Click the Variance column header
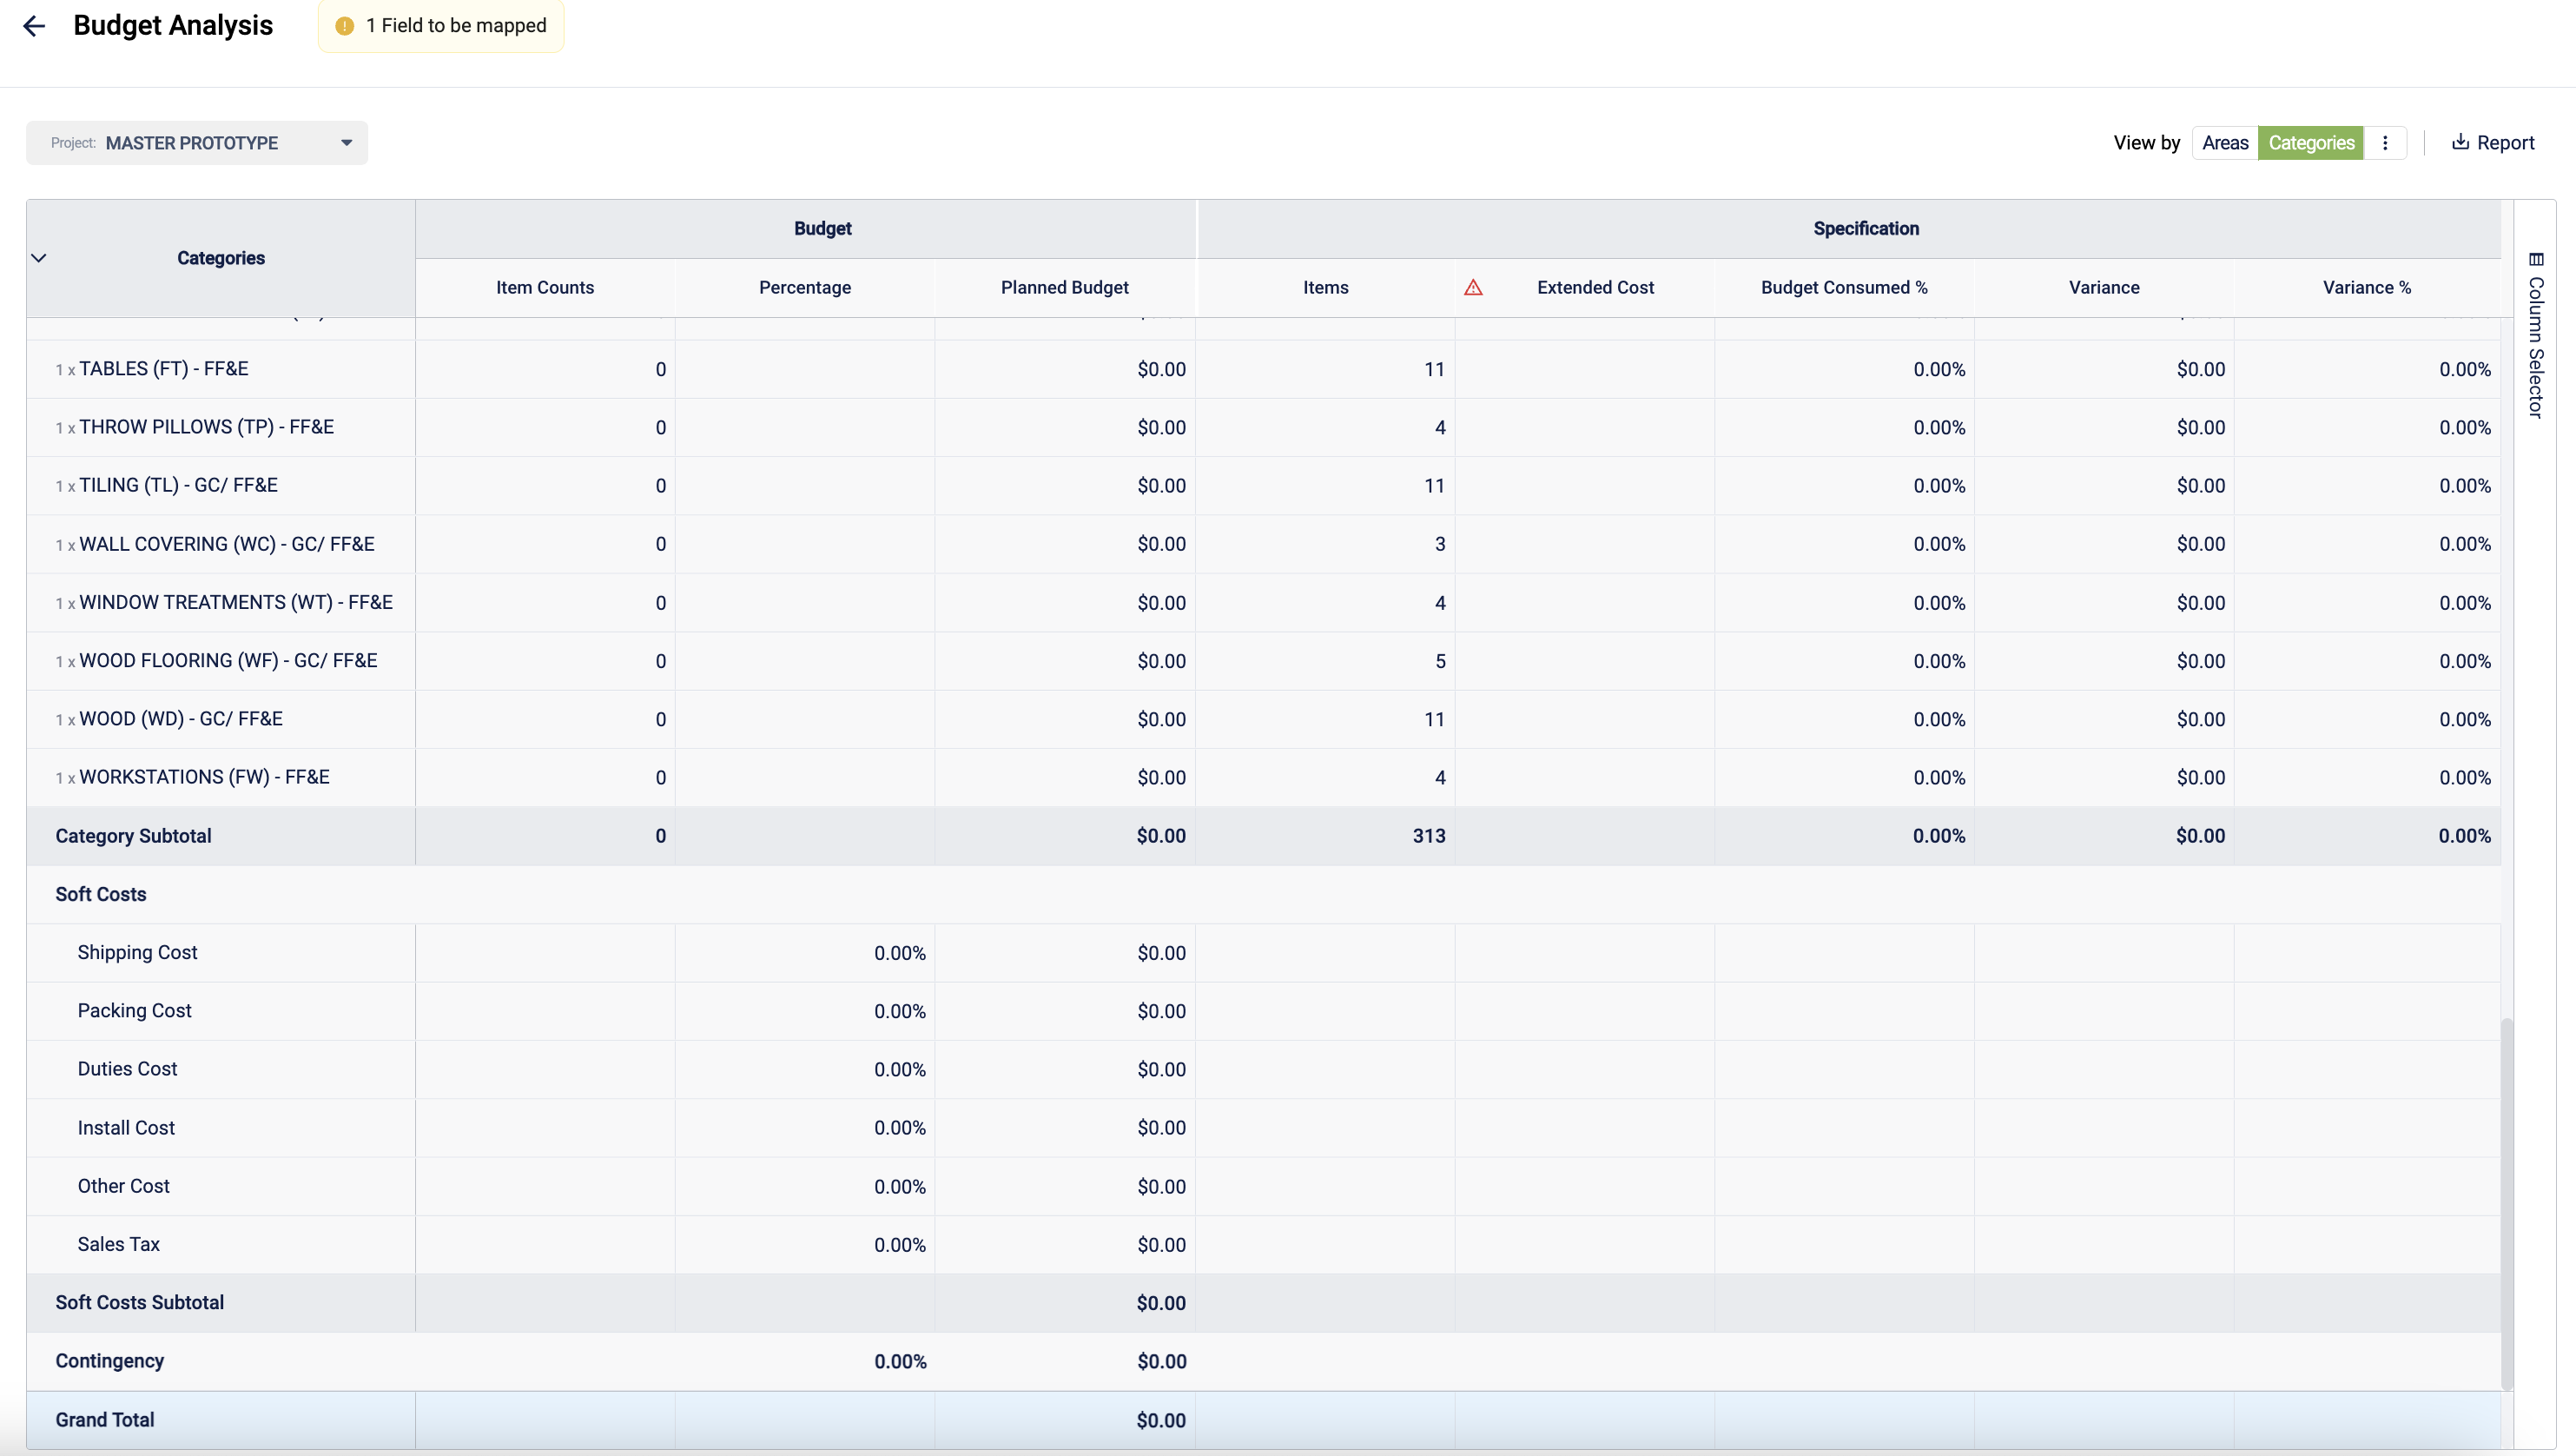This screenshot has width=2576, height=1456. click(x=2104, y=288)
